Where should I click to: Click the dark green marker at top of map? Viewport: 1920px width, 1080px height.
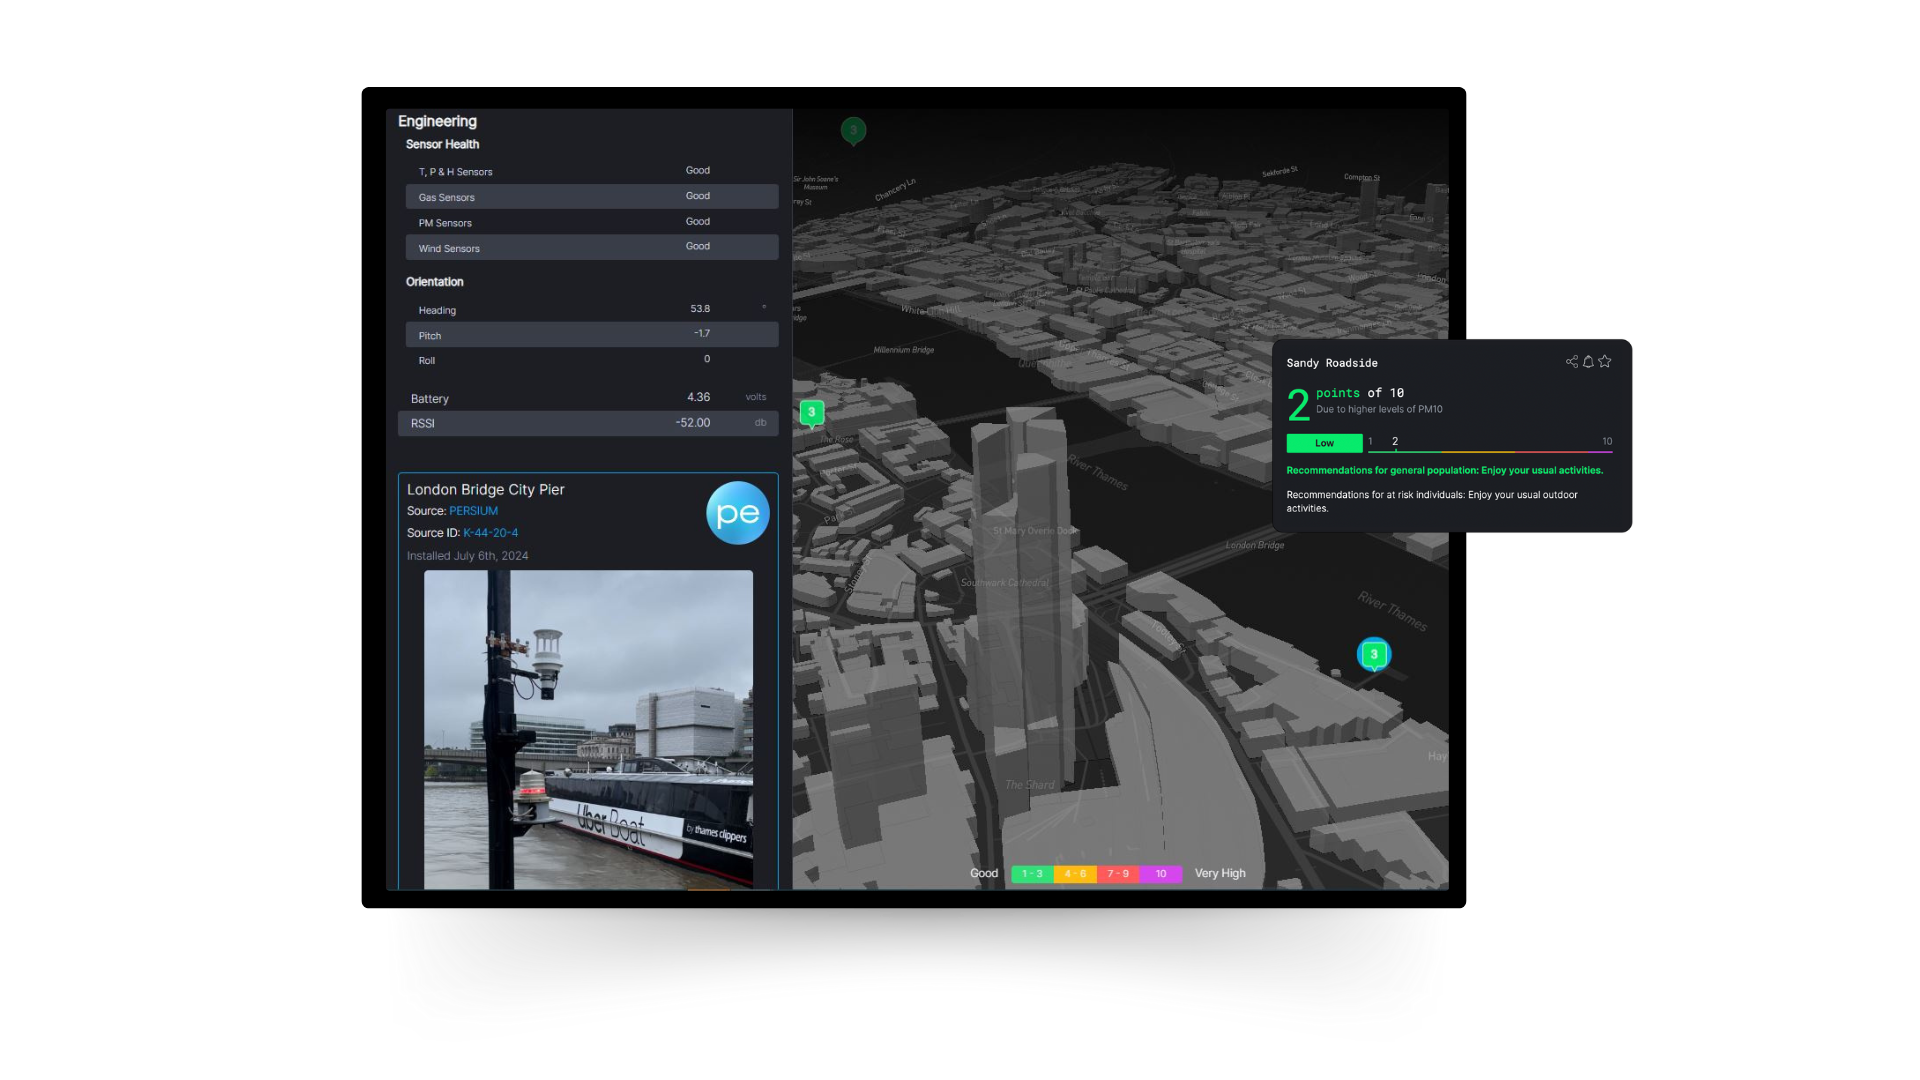853,130
